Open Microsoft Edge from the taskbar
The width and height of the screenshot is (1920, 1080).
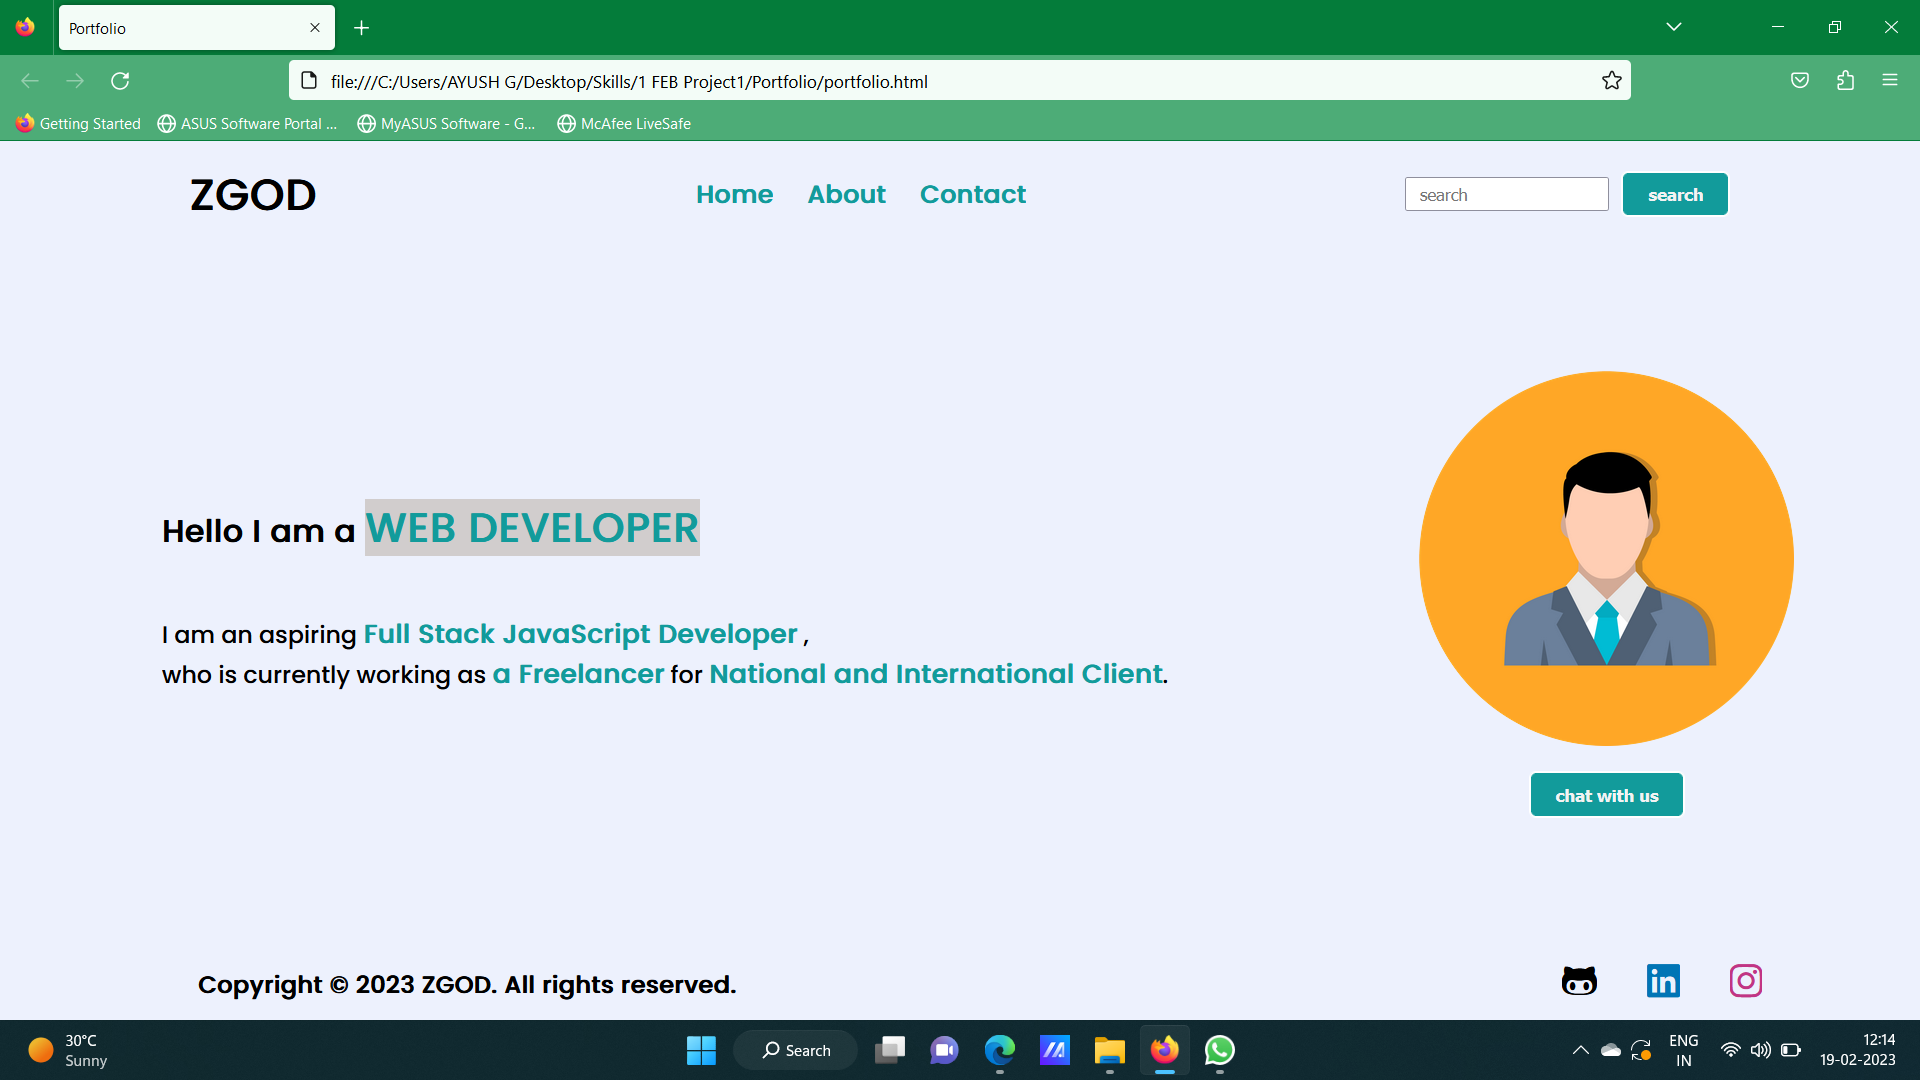coord(999,1050)
